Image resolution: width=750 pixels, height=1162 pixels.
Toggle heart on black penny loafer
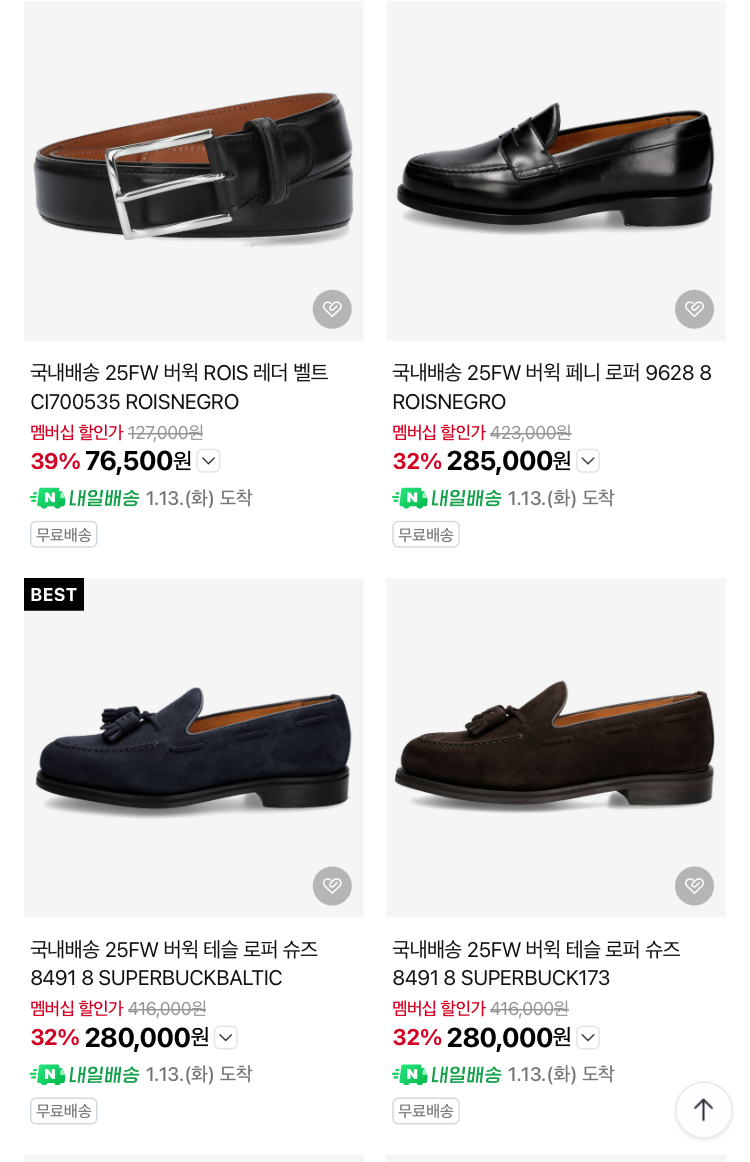pyautogui.click(x=694, y=309)
